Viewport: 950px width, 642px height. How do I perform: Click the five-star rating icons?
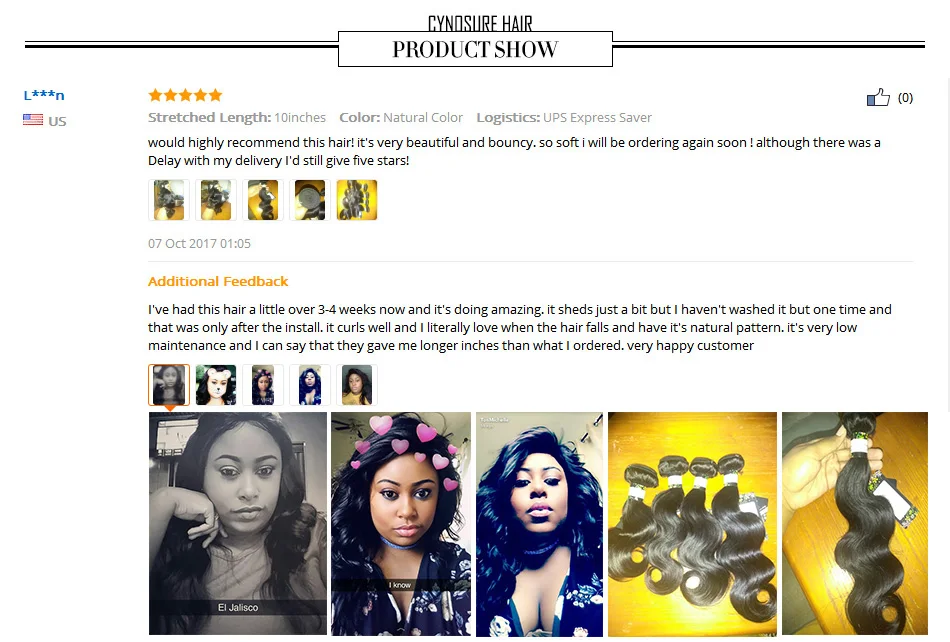click(x=185, y=95)
